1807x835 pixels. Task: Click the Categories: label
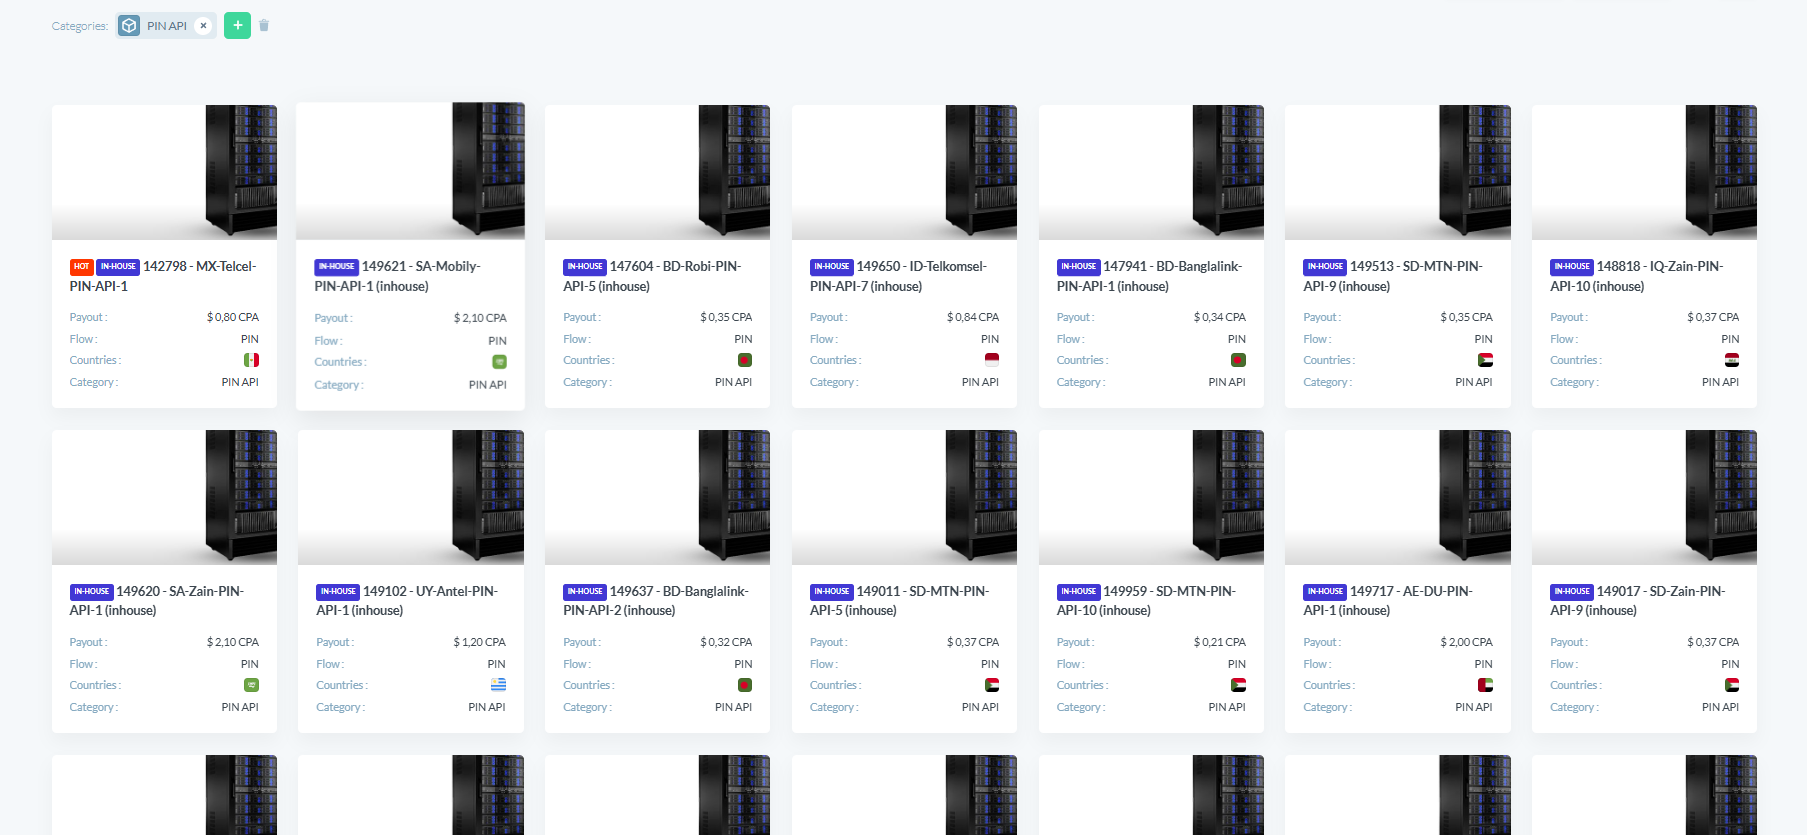(x=80, y=26)
